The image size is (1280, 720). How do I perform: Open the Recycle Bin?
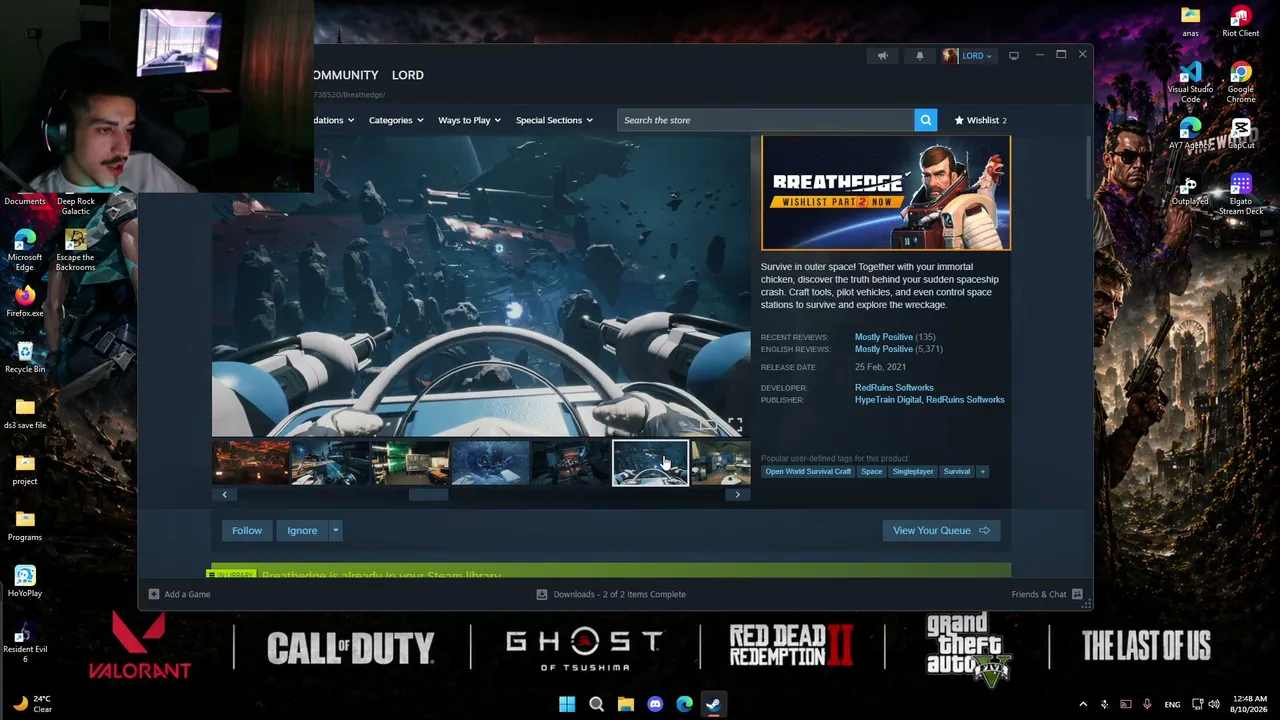tap(25, 358)
